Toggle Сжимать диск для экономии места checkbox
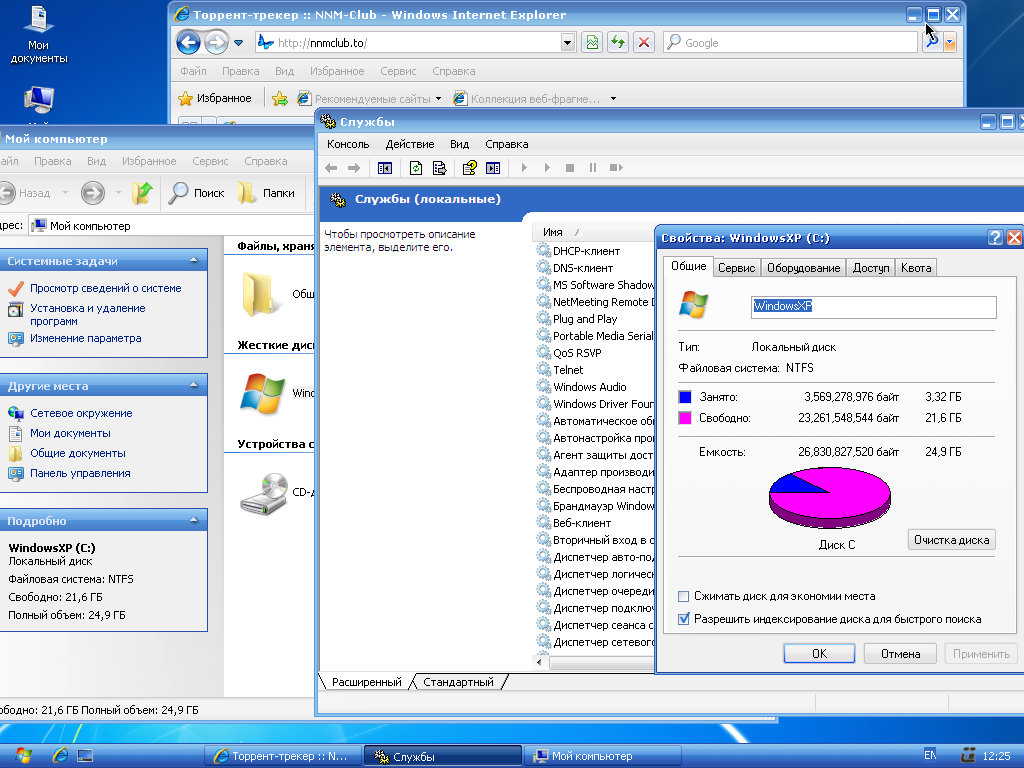The image size is (1024, 768). coord(684,596)
